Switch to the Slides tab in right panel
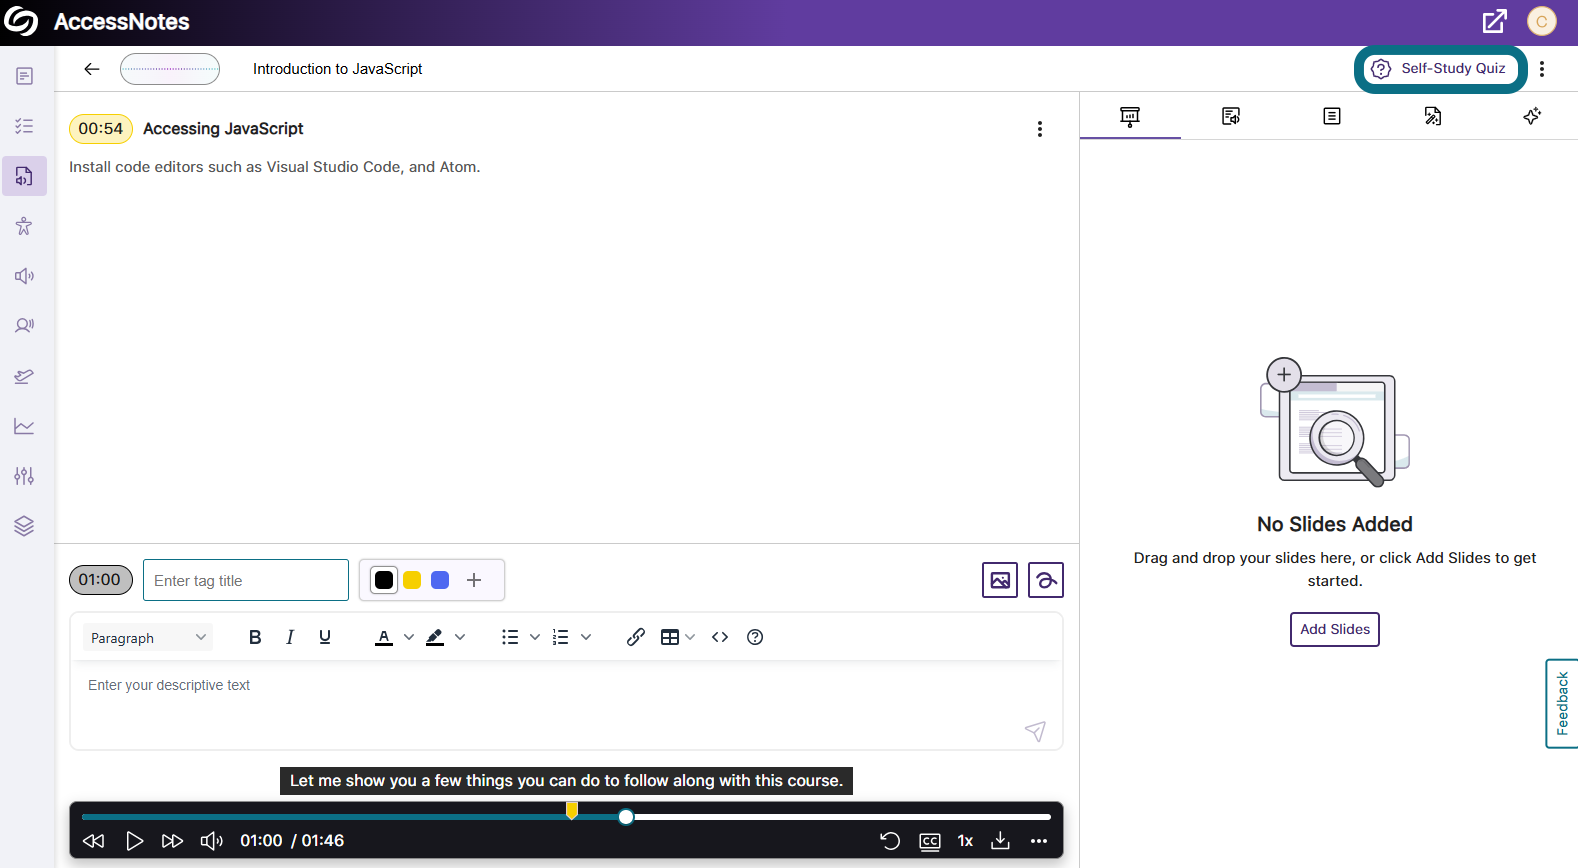Viewport: 1578px width, 868px height. click(1130, 116)
